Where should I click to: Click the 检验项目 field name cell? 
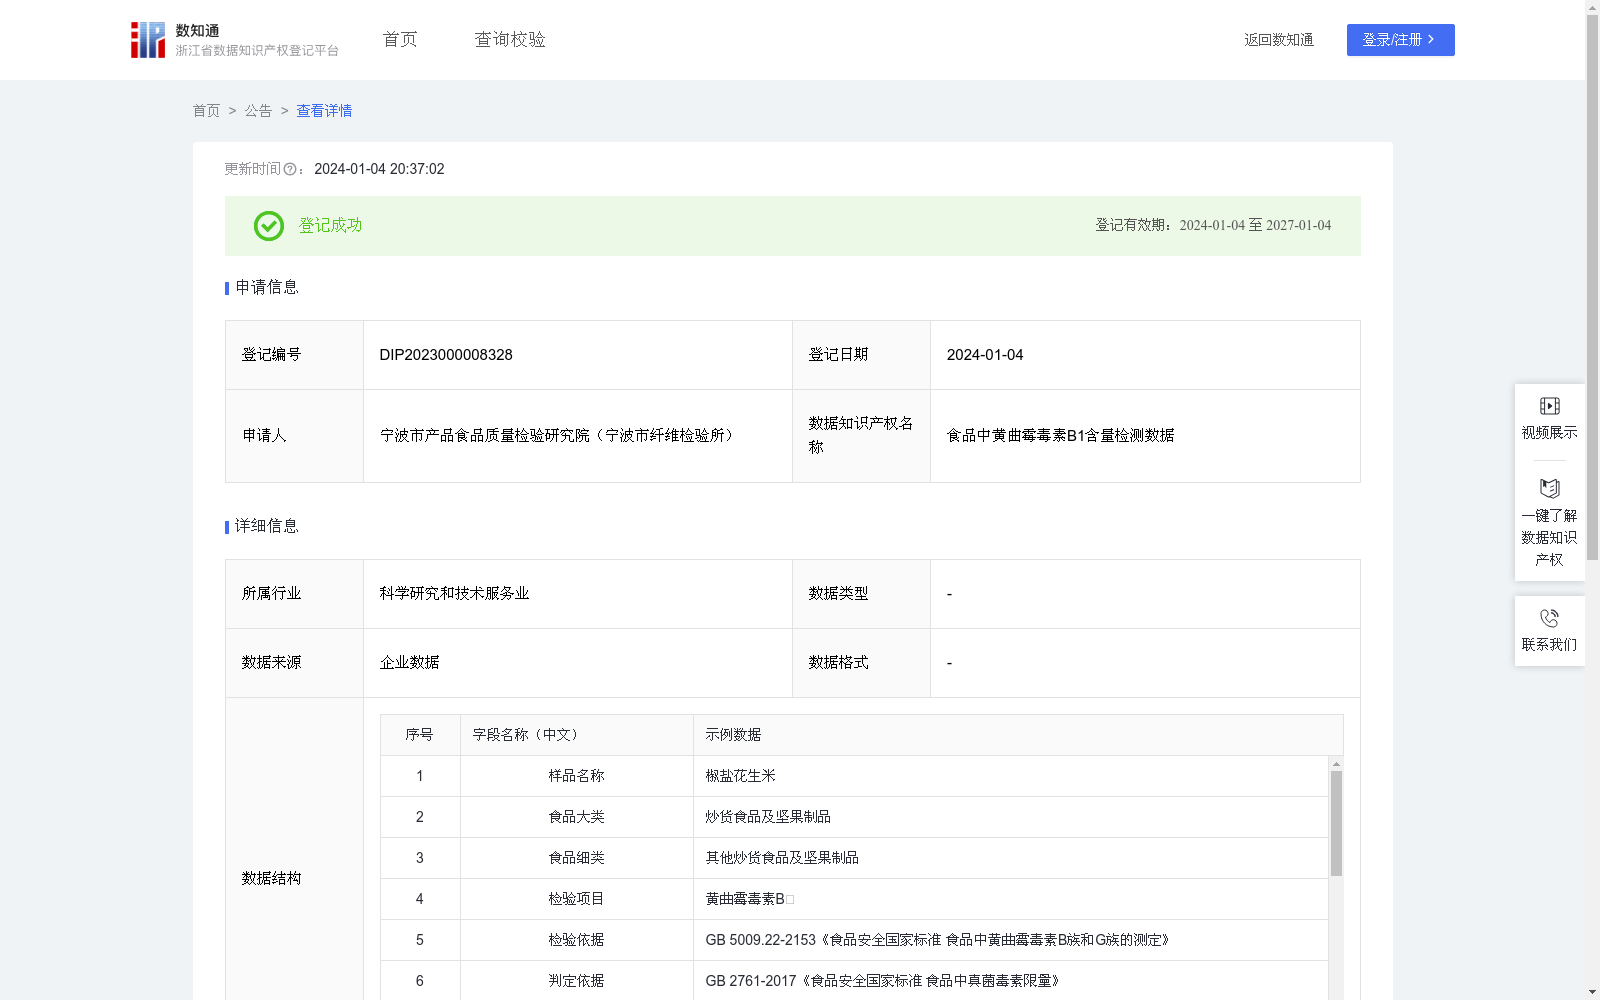pos(576,899)
